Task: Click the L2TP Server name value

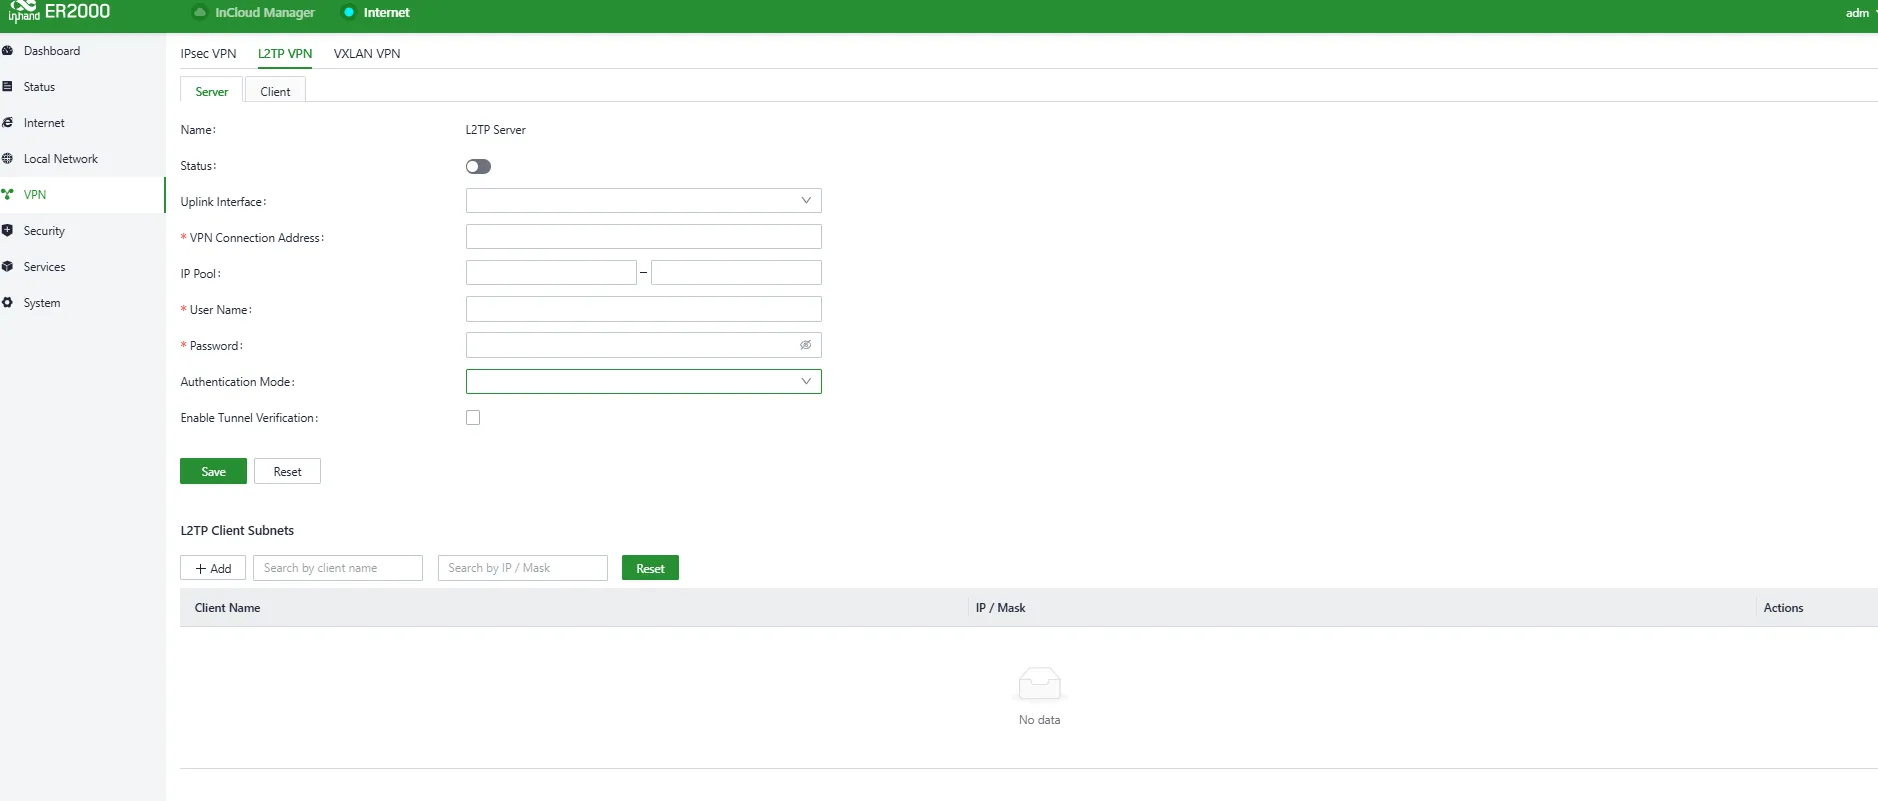Action: tap(495, 130)
